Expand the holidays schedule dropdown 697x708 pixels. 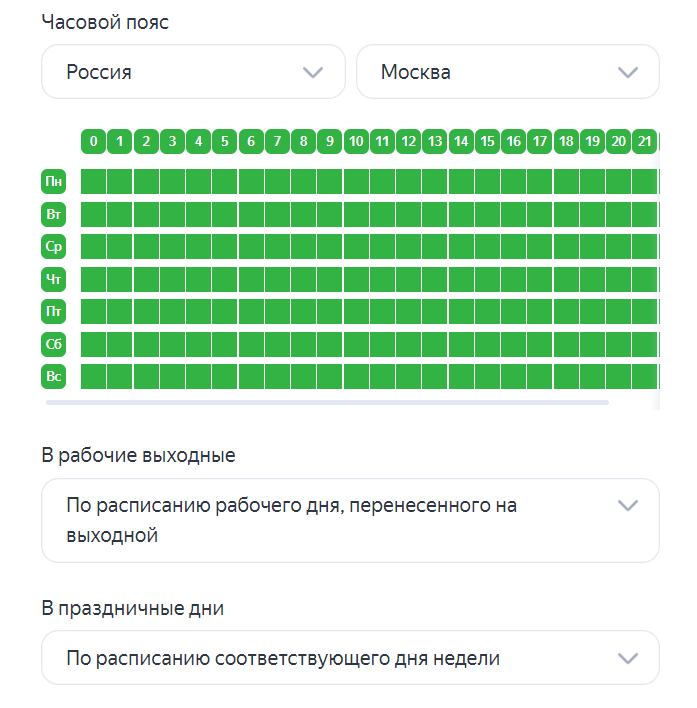click(350, 658)
